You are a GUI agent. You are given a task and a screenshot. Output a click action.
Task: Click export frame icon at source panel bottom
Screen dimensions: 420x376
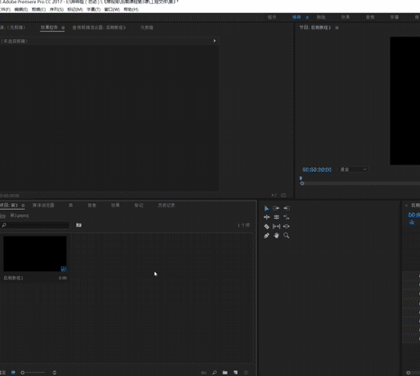click(284, 195)
